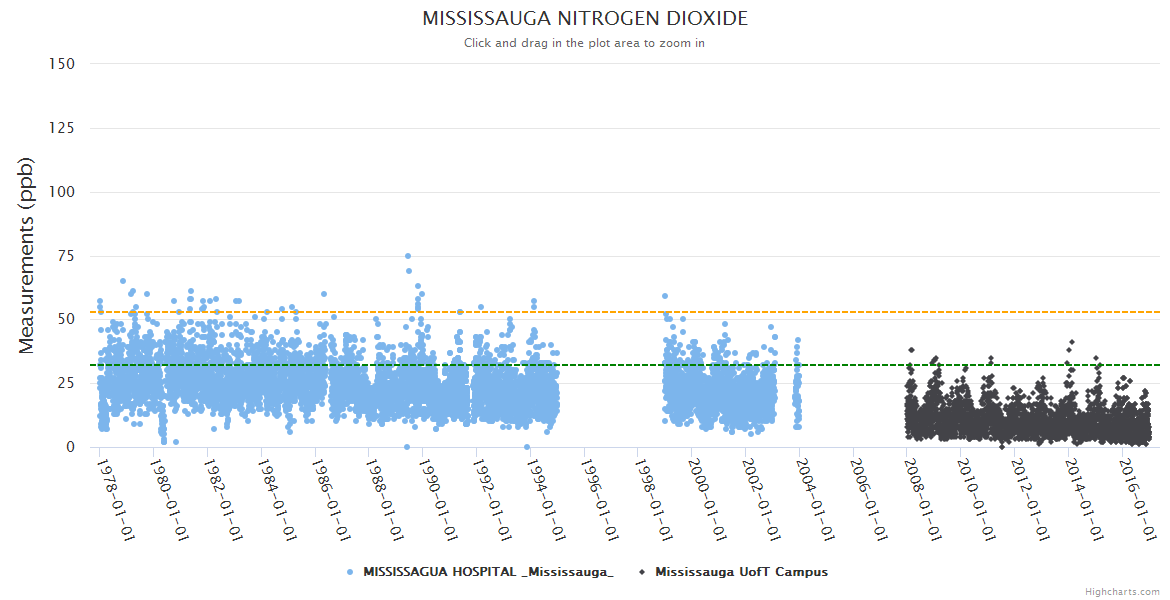The image size is (1170, 600).
Task: Click the 1978-01-01 x-axis label
Action: coord(115,498)
